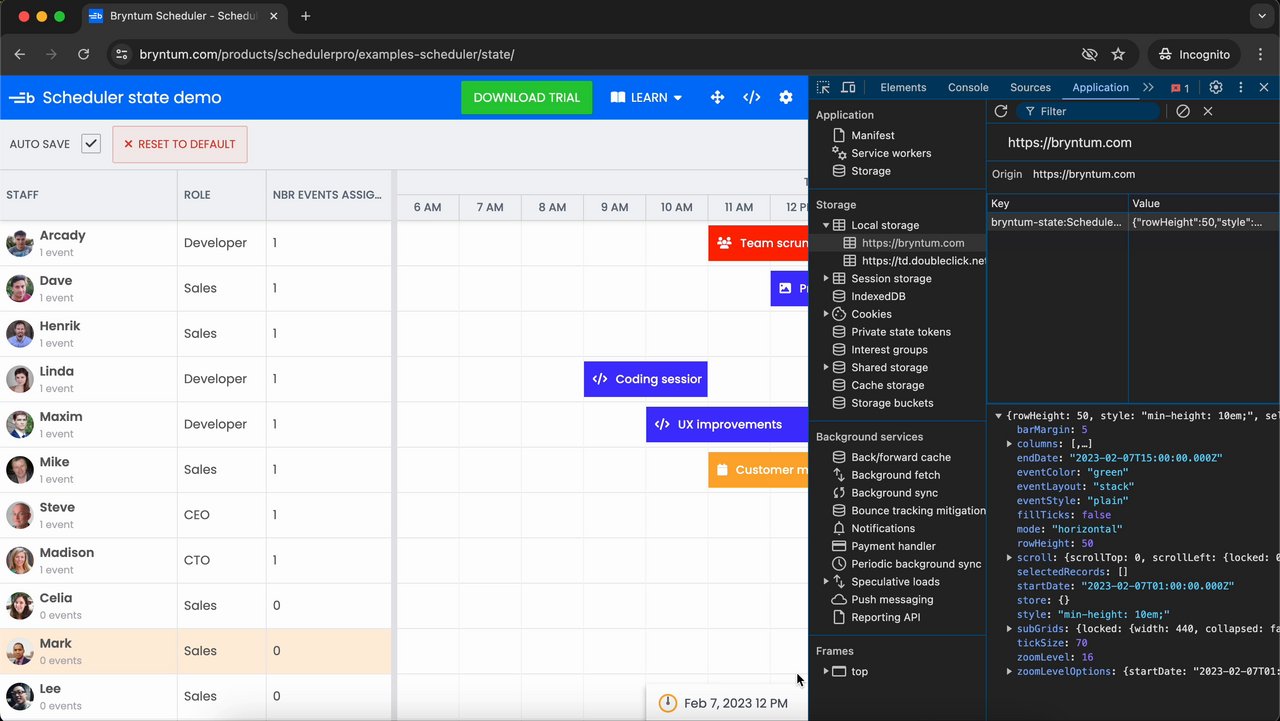Open Service workers section
This screenshot has width=1280, height=721.
tap(891, 153)
